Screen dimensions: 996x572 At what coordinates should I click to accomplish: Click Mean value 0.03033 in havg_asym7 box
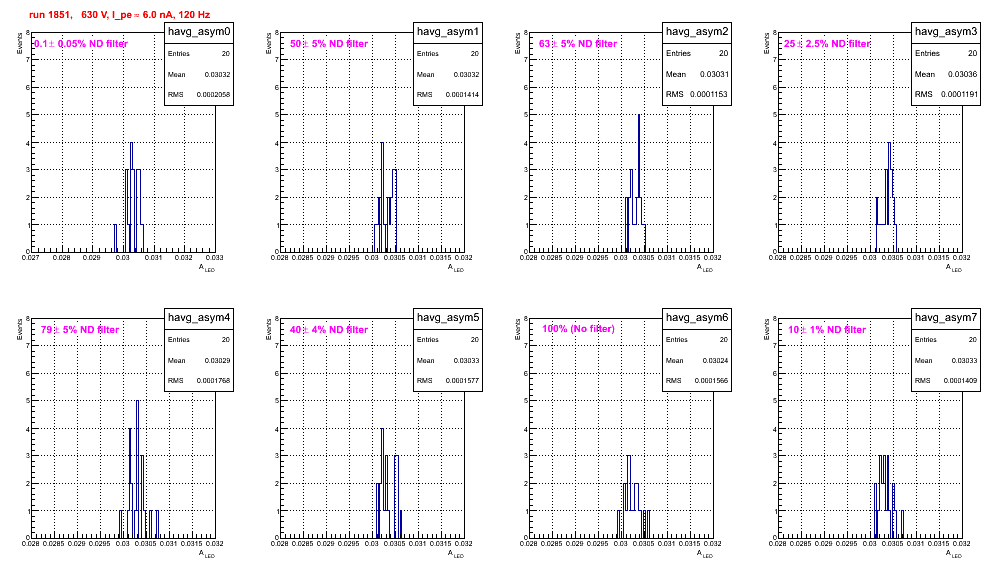(964, 360)
